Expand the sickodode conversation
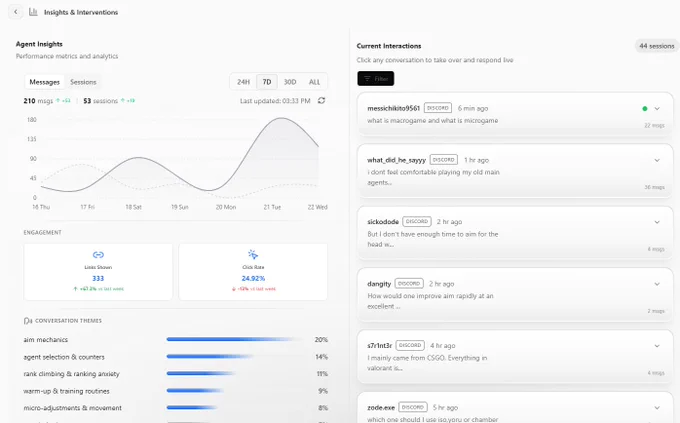Image resolution: width=680 pixels, height=423 pixels. [x=657, y=222]
